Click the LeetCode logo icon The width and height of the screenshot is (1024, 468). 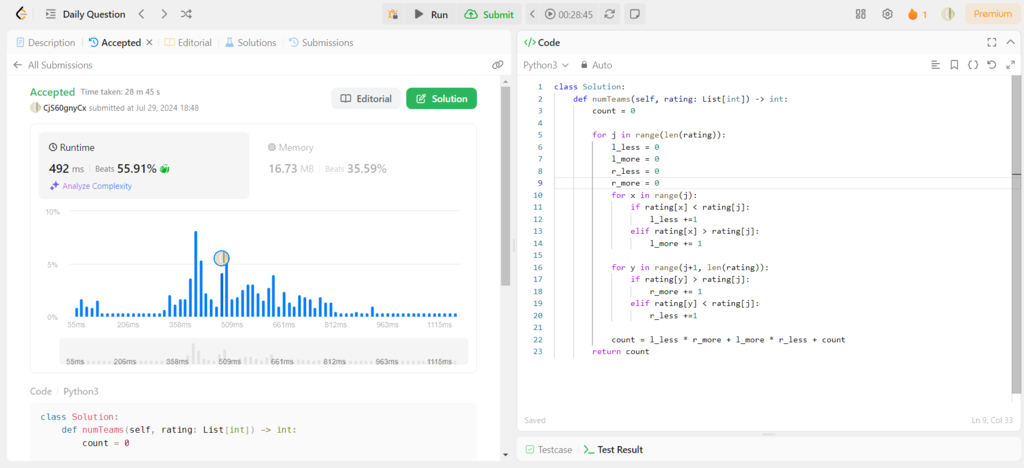21,14
